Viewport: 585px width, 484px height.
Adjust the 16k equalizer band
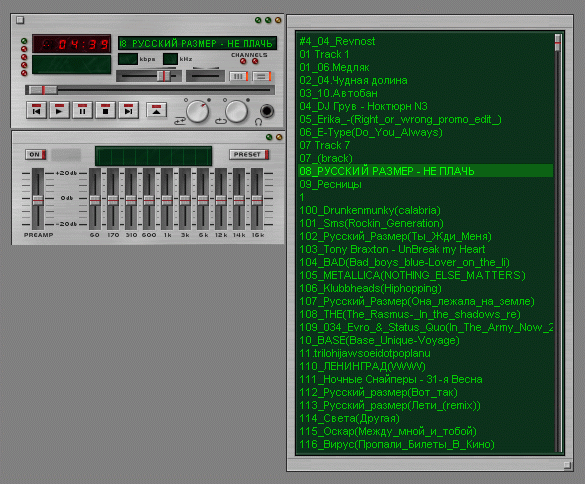coord(257,199)
